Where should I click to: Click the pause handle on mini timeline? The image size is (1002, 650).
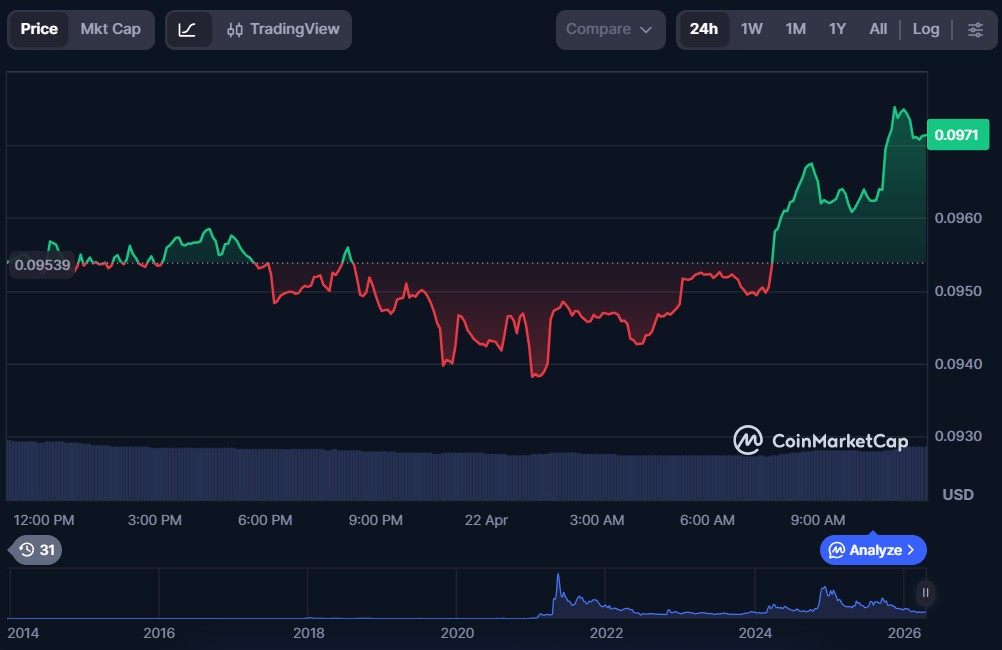click(925, 593)
